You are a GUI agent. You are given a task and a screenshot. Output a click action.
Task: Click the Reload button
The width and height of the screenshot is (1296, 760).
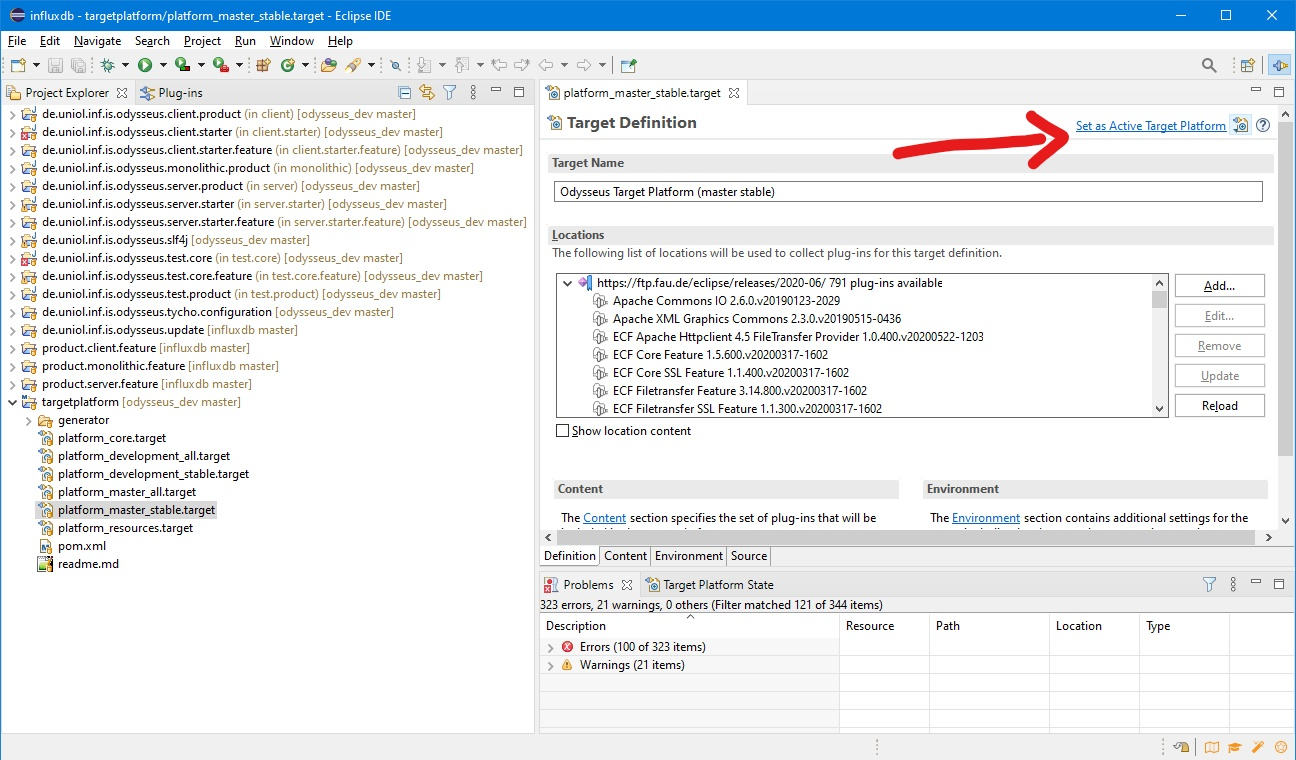(1219, 406)
